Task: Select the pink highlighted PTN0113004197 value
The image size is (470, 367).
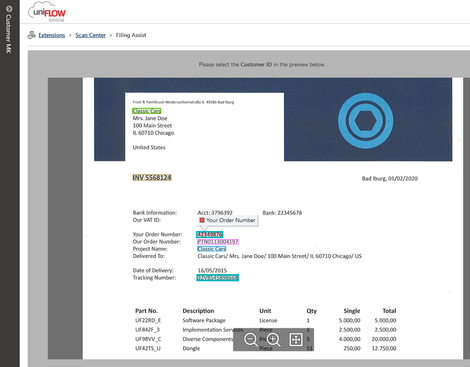Action: tap(218, 242)
